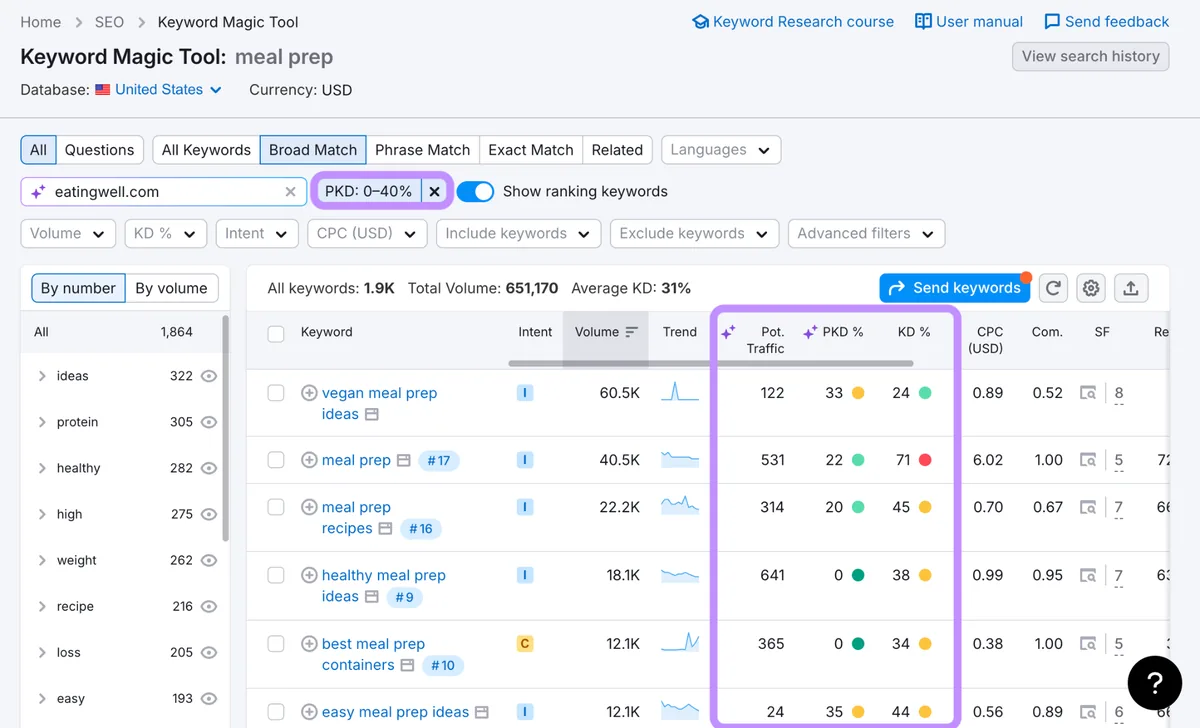Viewport: 1200px width, 728px height.
Task: Click SERP features icon in meal prep row
Action: [1087, 460]
